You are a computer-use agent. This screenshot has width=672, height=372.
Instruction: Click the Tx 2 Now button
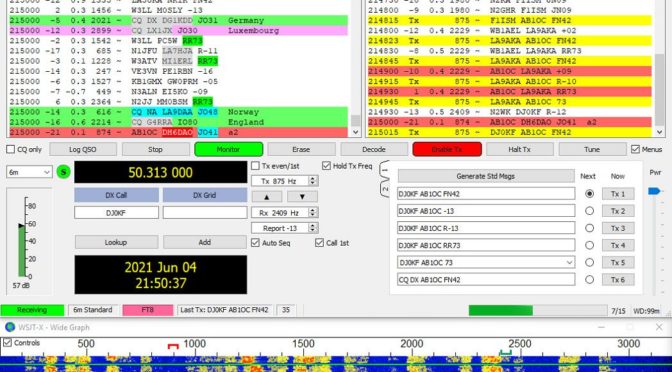618,211
